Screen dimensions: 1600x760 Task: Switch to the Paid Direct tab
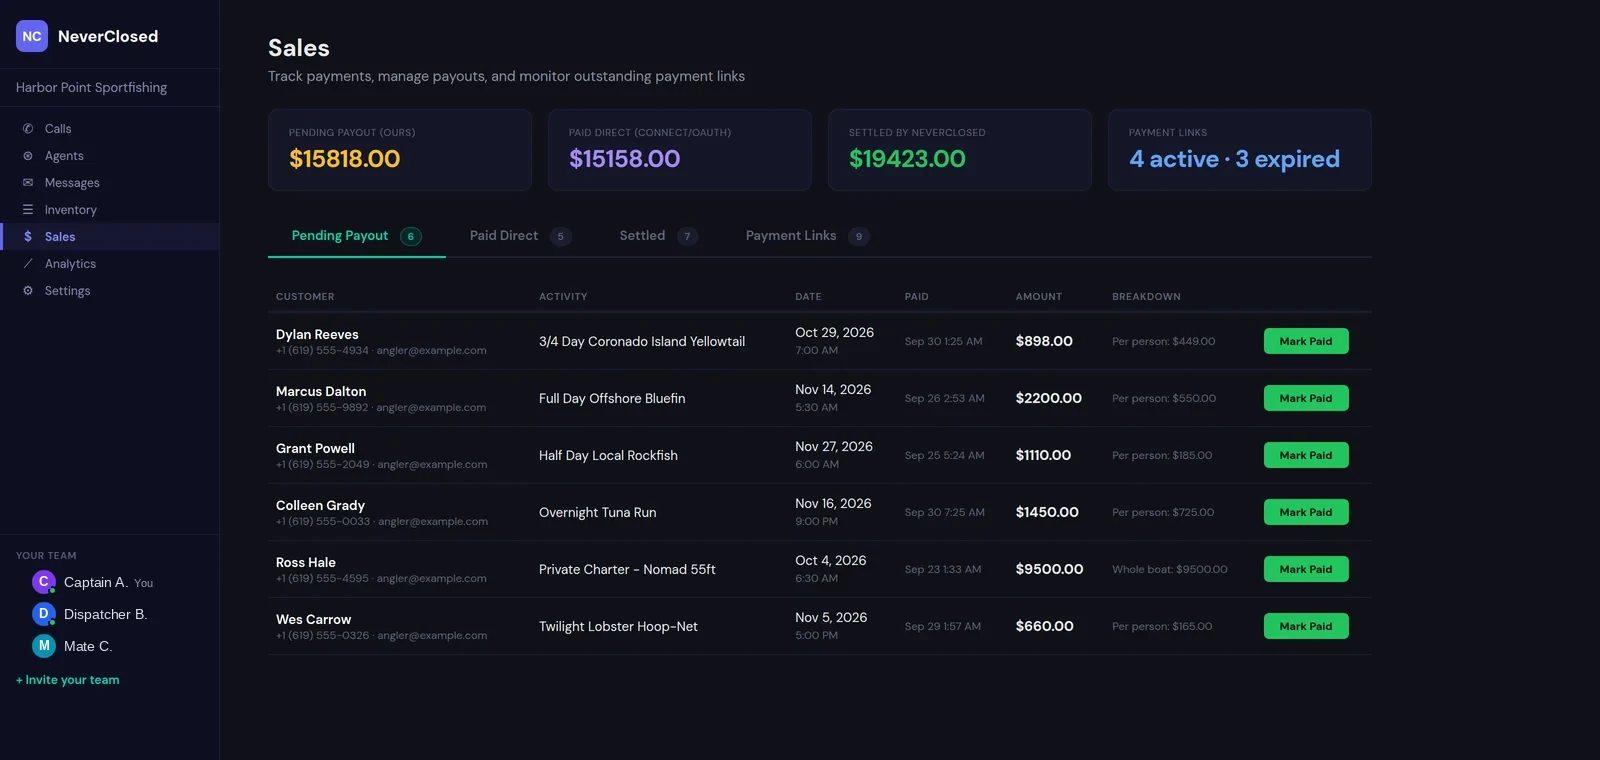[x=520, y=236]
